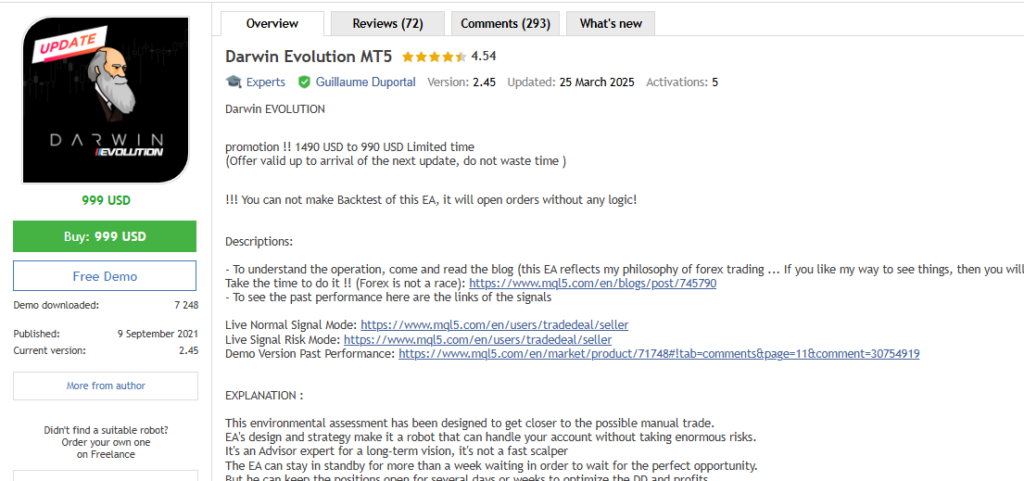Open the Overview tab
Screen dimensions: 1024x481
272,23
